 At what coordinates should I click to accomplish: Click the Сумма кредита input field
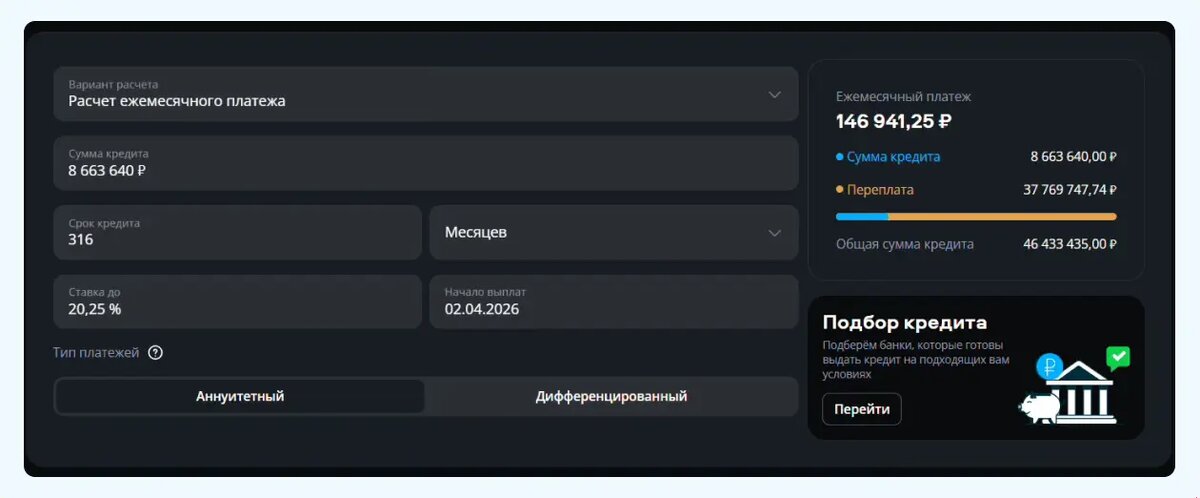[426, 163]
